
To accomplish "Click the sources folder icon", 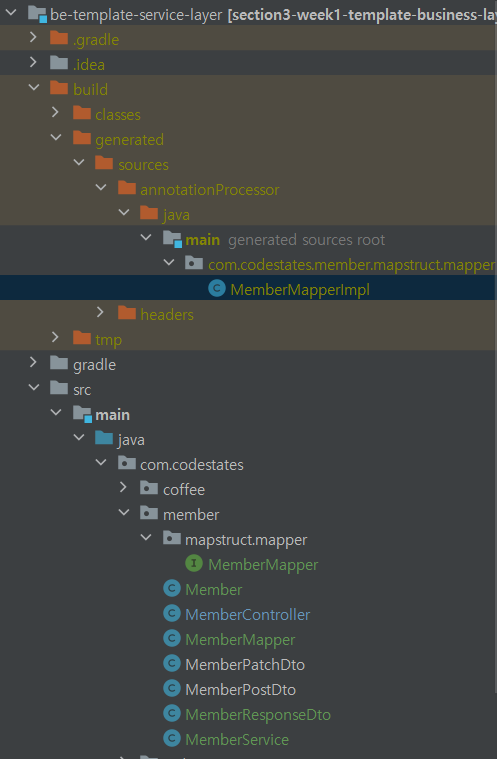I will 104,164.
